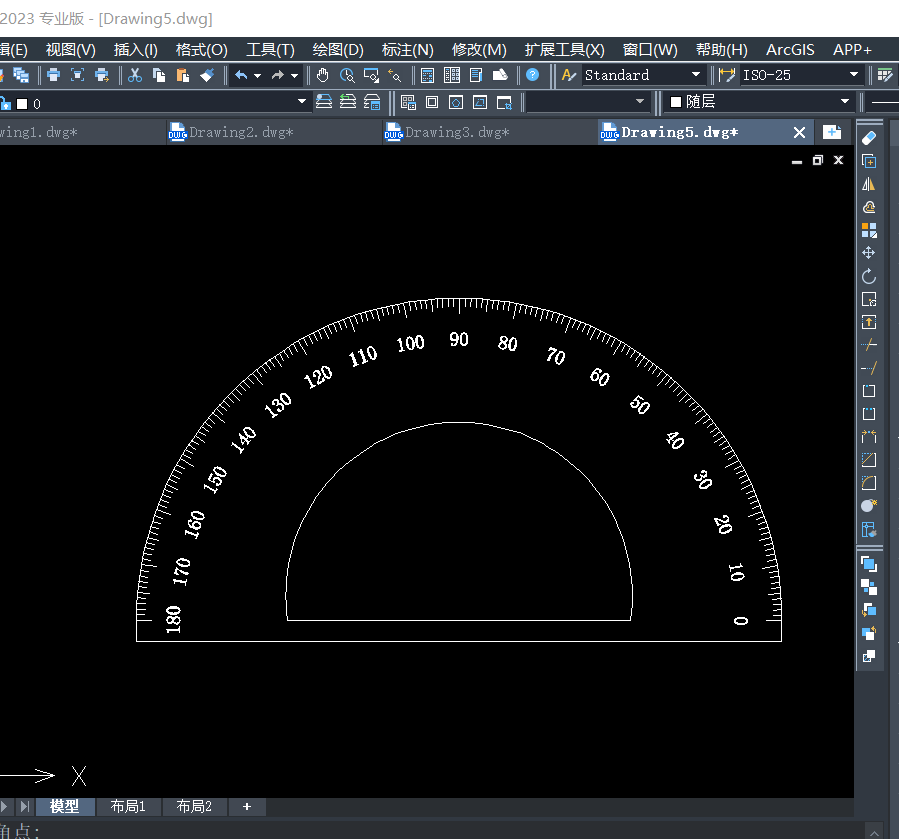Open the 格式(O) menu
Screen dimensions: 899x839
(201, 50)
